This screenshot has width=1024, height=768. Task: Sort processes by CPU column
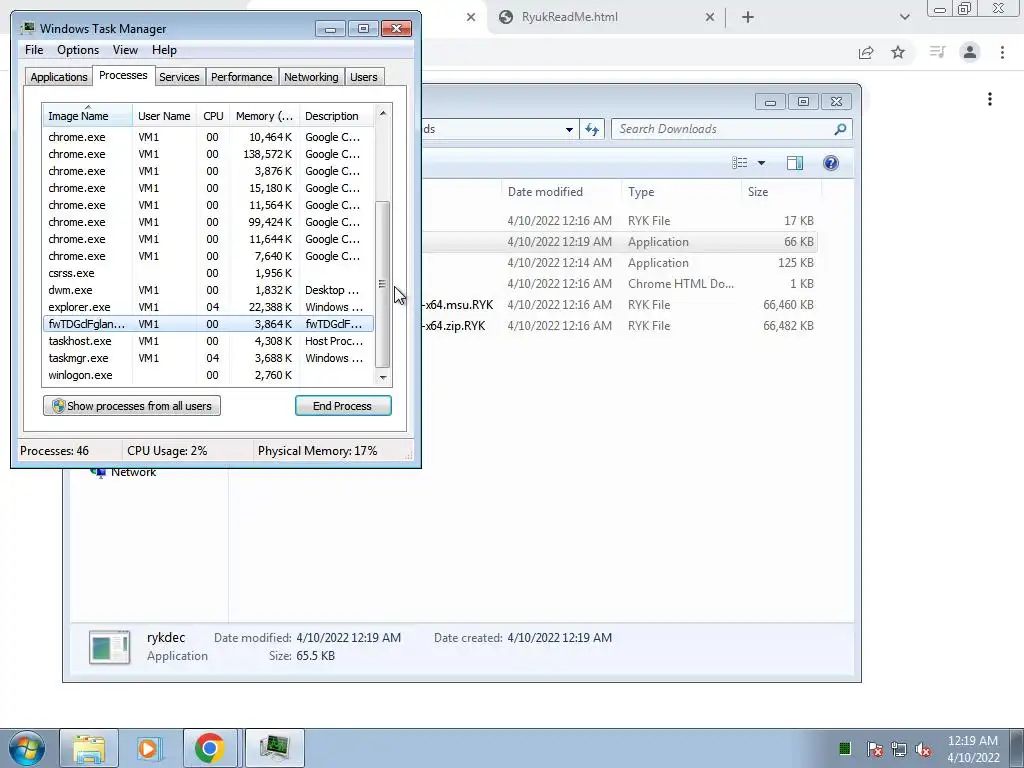(x=213, y=116)
